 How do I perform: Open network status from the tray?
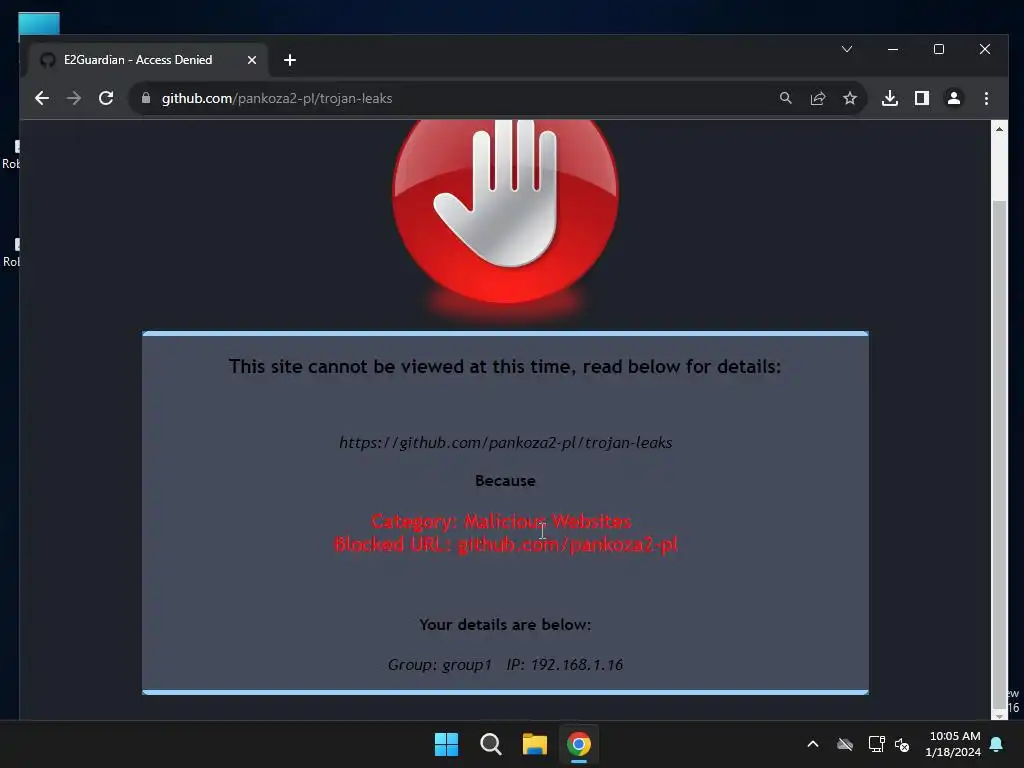point(876,744)
